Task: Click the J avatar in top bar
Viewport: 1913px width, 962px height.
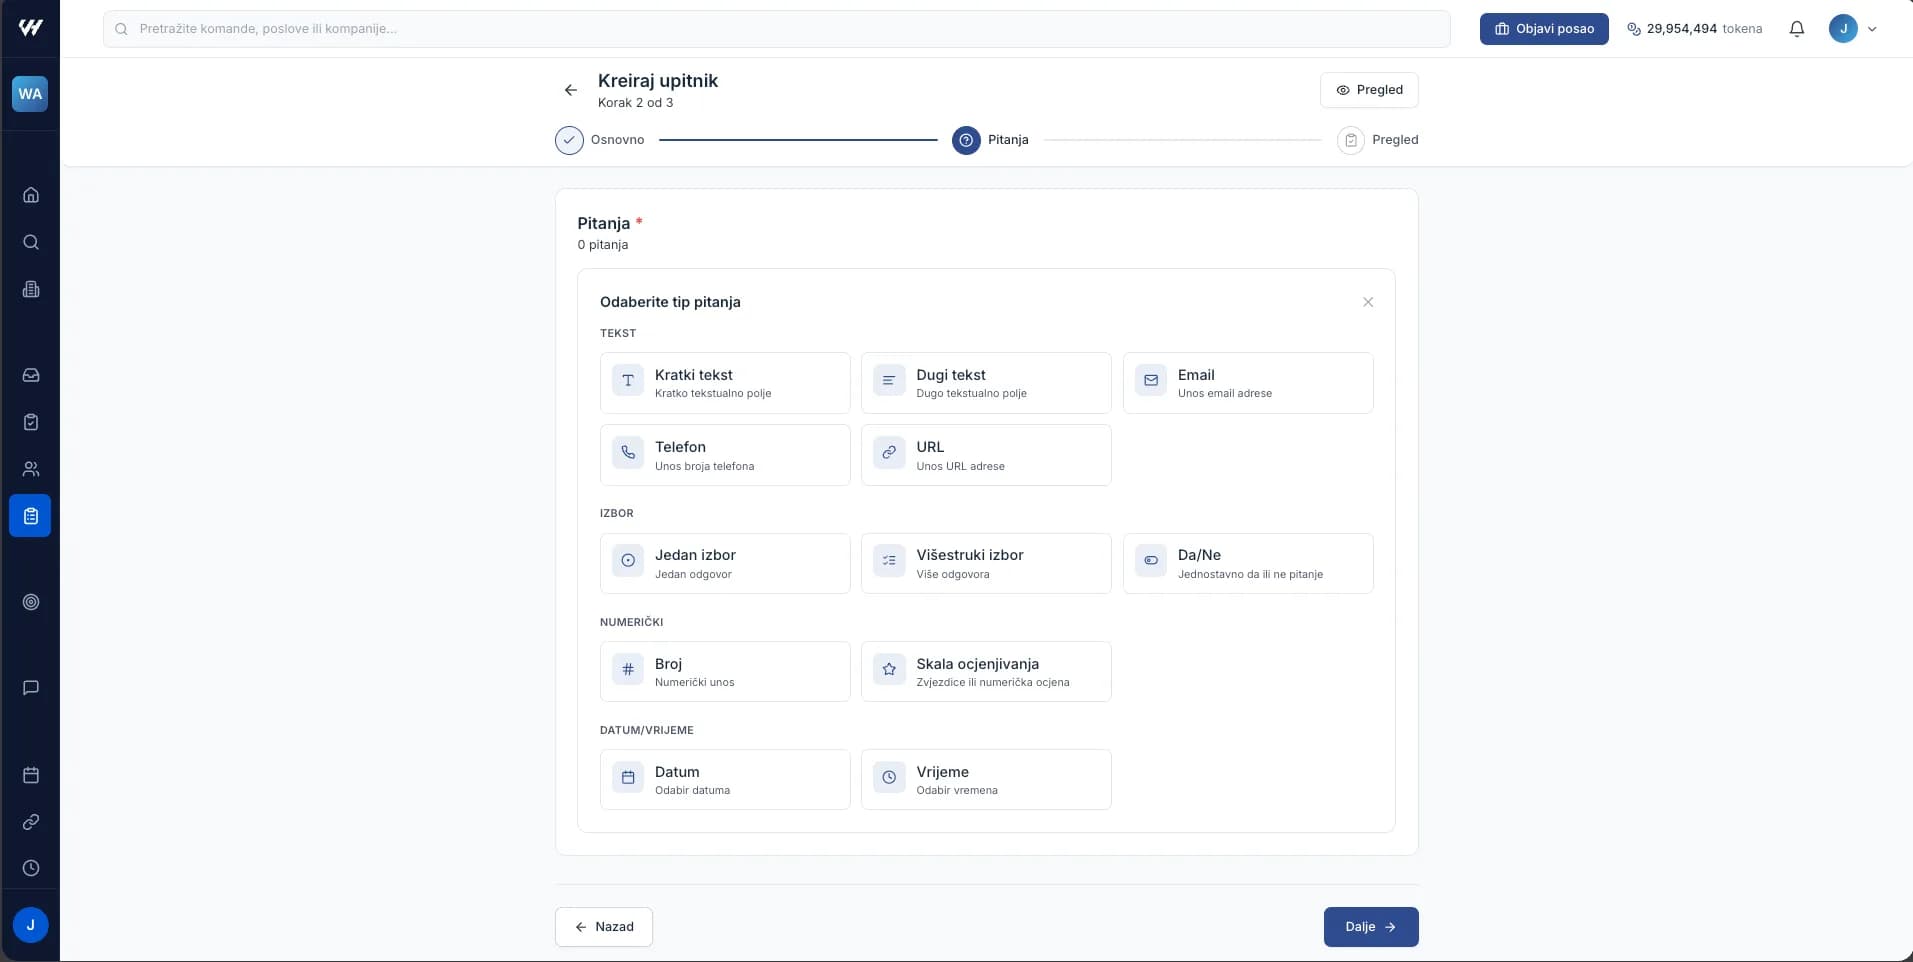Action: click(1843, 29)
